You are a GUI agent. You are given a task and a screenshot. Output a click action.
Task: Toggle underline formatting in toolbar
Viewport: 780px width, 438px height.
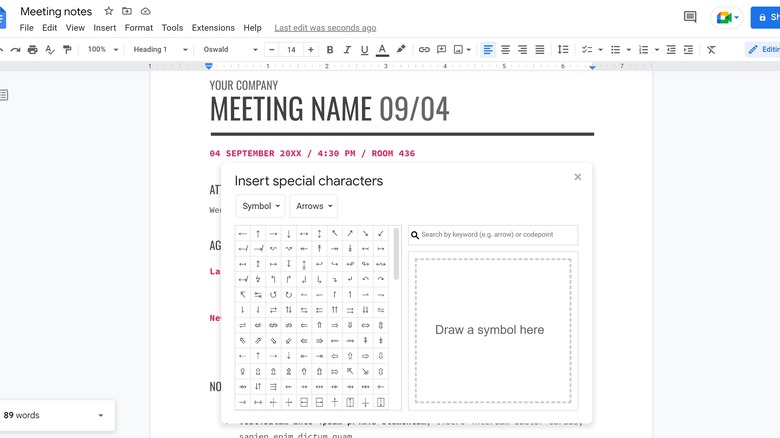tap(364, 49)
